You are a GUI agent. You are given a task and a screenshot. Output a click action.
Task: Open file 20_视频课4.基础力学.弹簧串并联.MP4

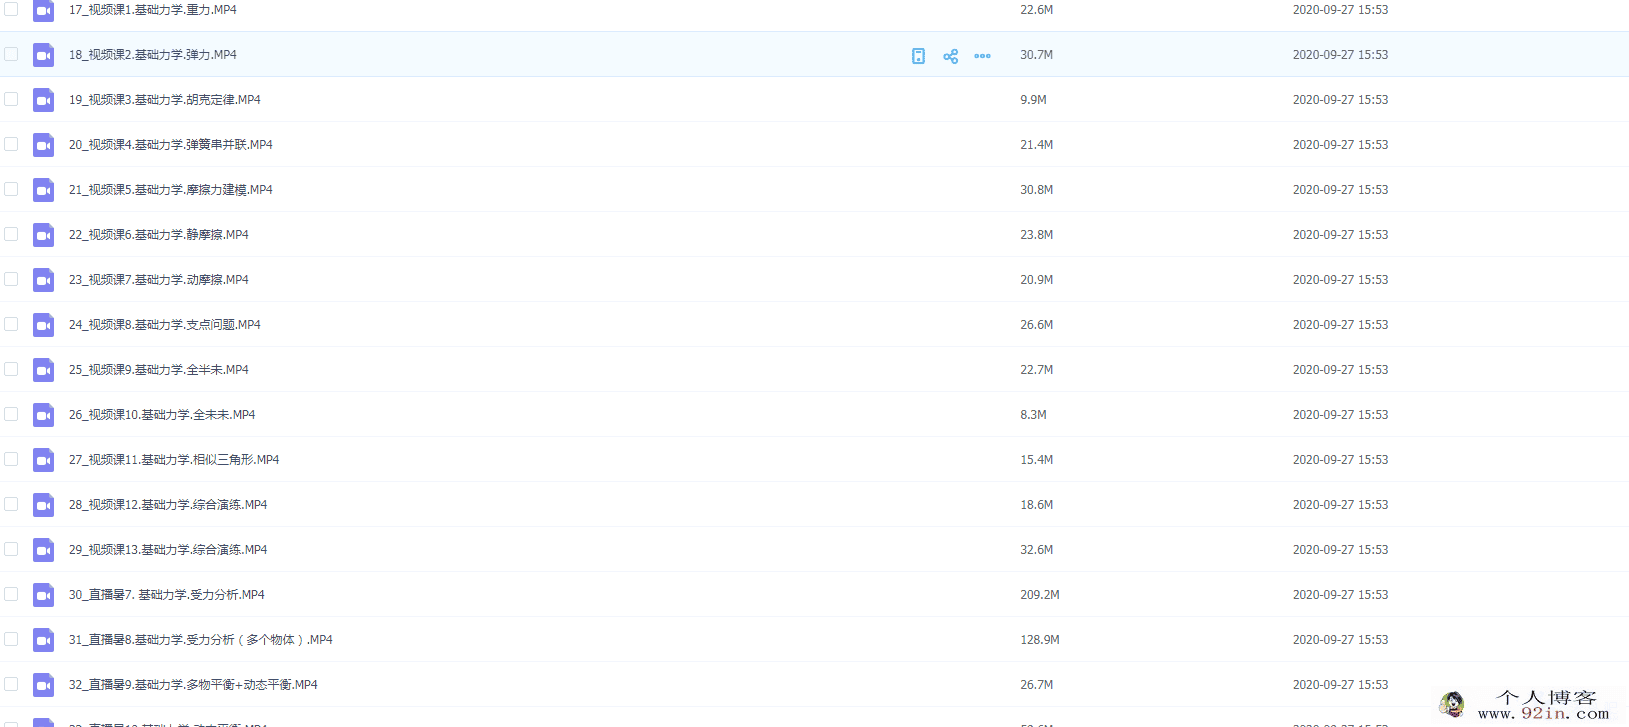(x=171, y=145)
